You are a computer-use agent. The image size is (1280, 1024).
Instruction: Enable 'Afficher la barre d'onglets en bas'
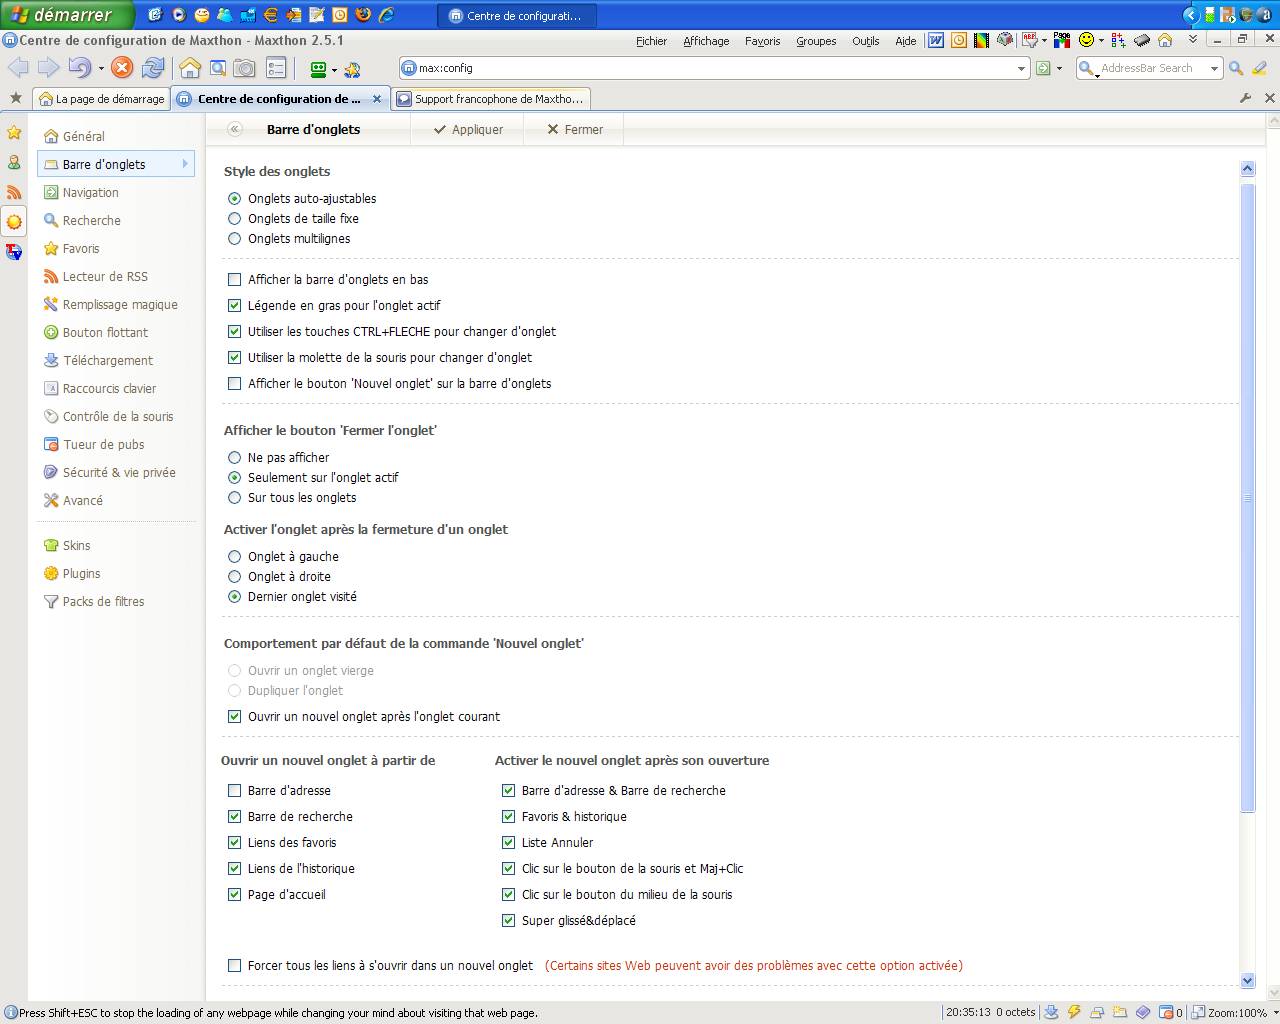[x=234, y=279]
